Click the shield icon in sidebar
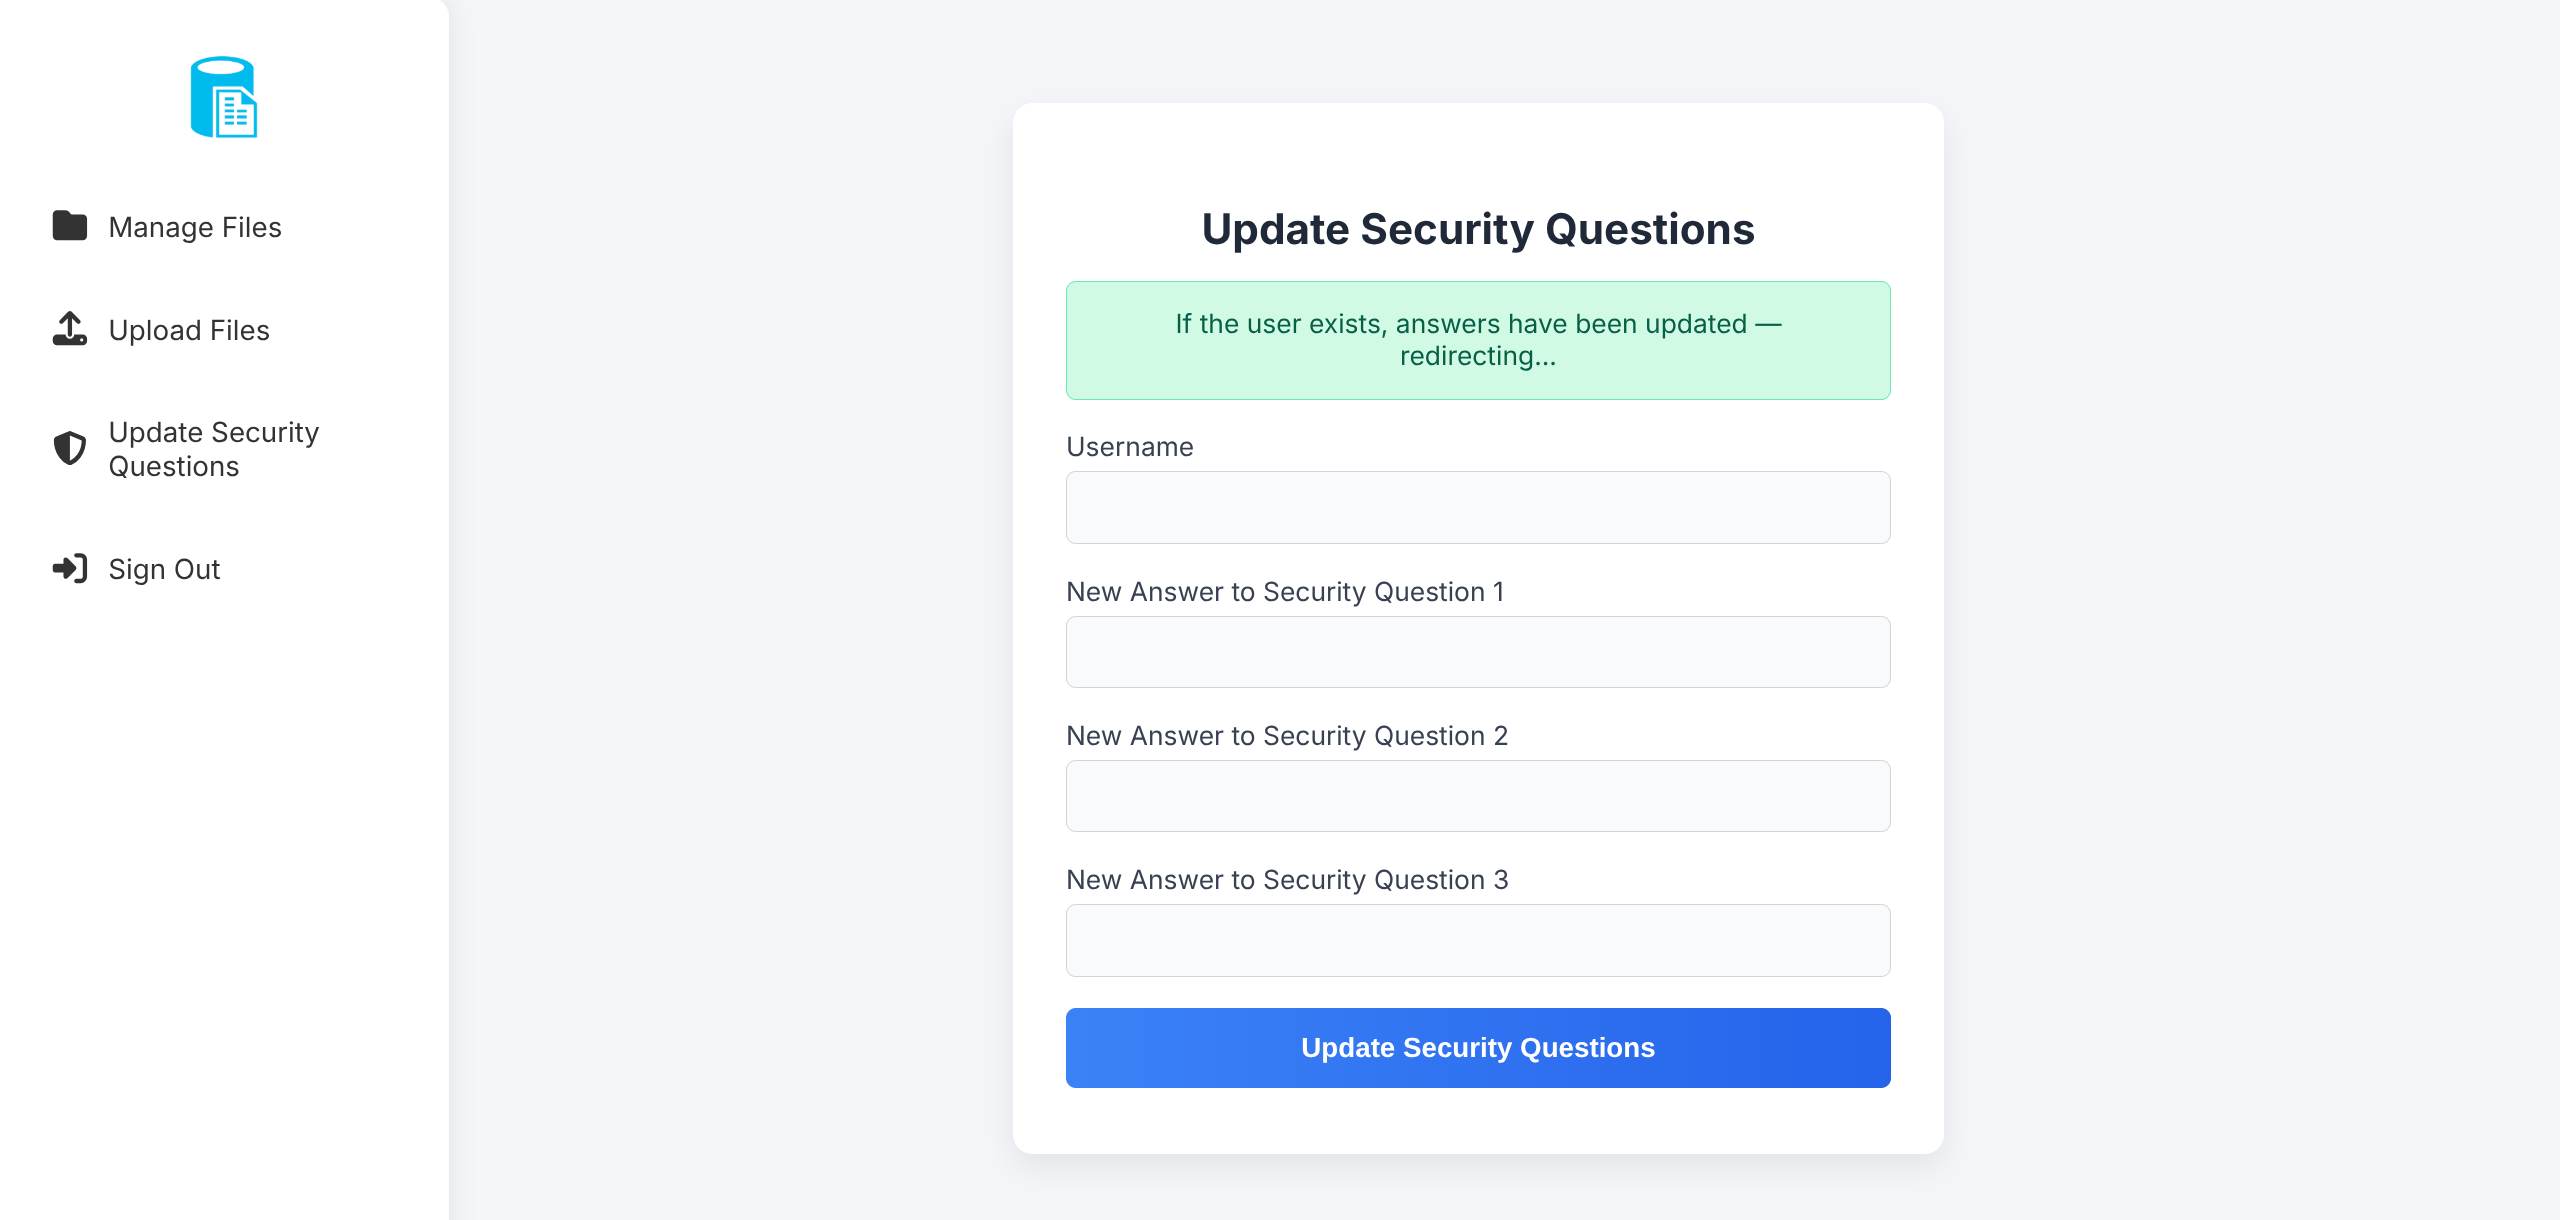Viewport: 2560px width, 1220px height. [x=70, y=448]
